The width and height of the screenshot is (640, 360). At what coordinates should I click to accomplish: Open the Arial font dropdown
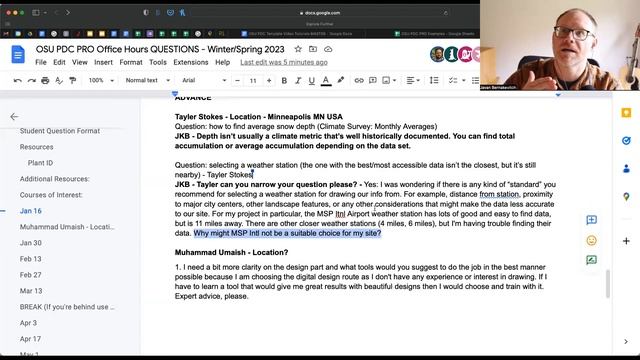pos(204,80)
